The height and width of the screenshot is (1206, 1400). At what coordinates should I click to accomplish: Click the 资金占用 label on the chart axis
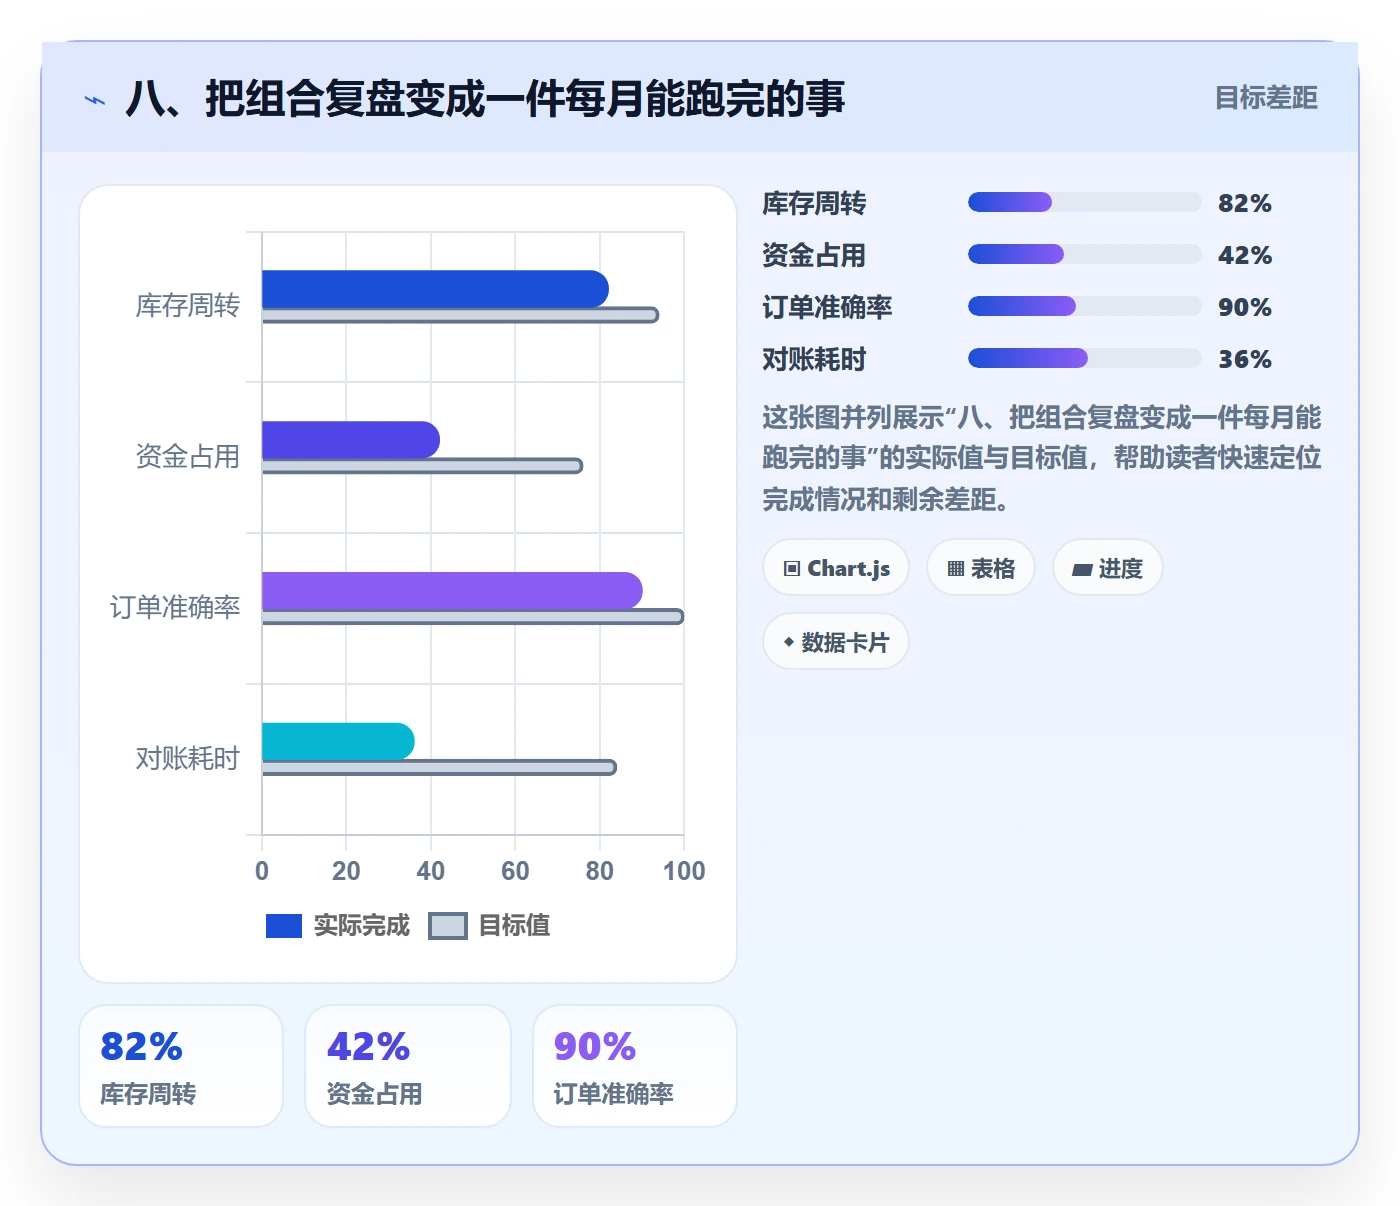[188, 457]
